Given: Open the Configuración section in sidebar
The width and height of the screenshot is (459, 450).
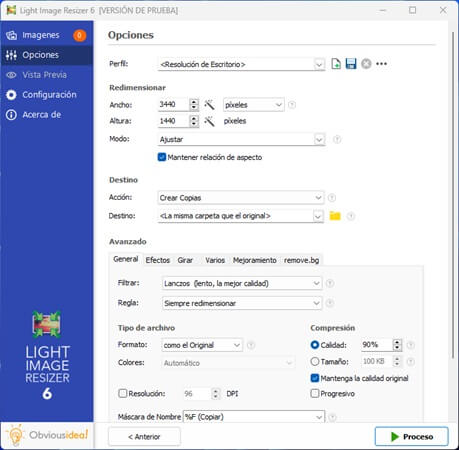Looking at the screenshot, I should point(47,95).
